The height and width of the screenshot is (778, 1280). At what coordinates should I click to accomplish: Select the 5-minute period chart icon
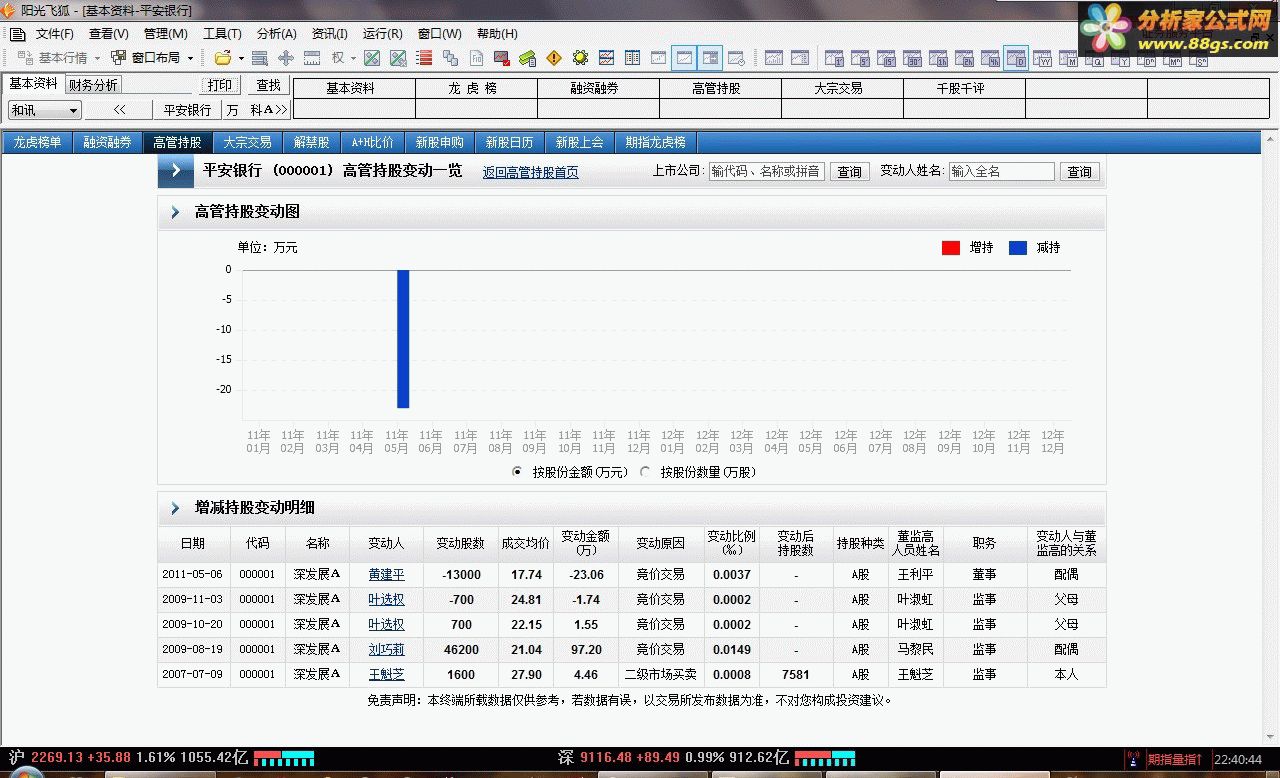pos(860,58)
